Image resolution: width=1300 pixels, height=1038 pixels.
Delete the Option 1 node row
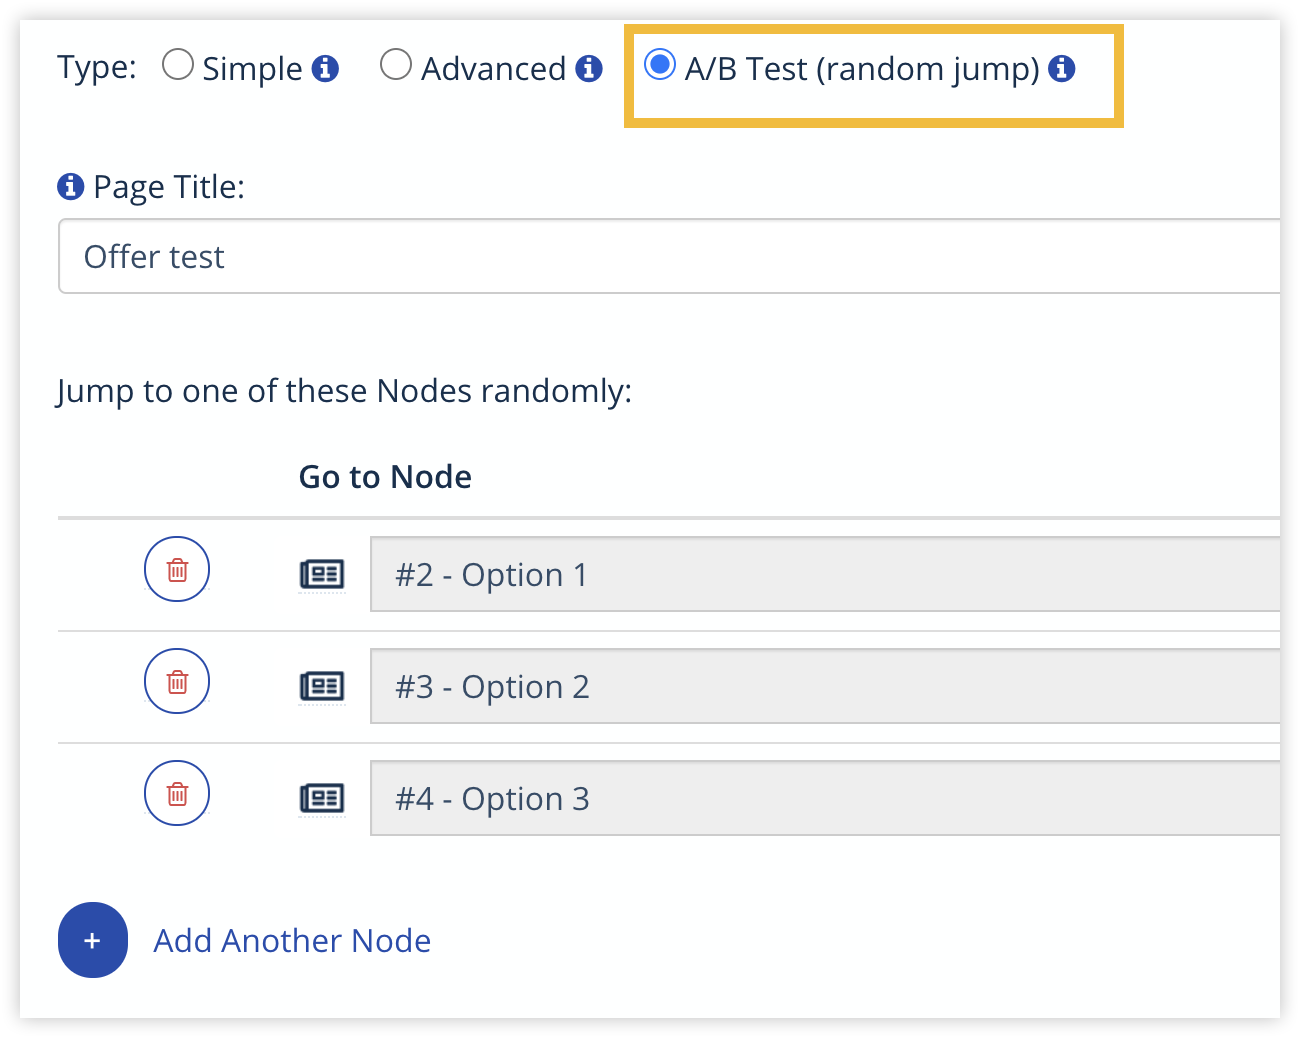click(177, 570)
